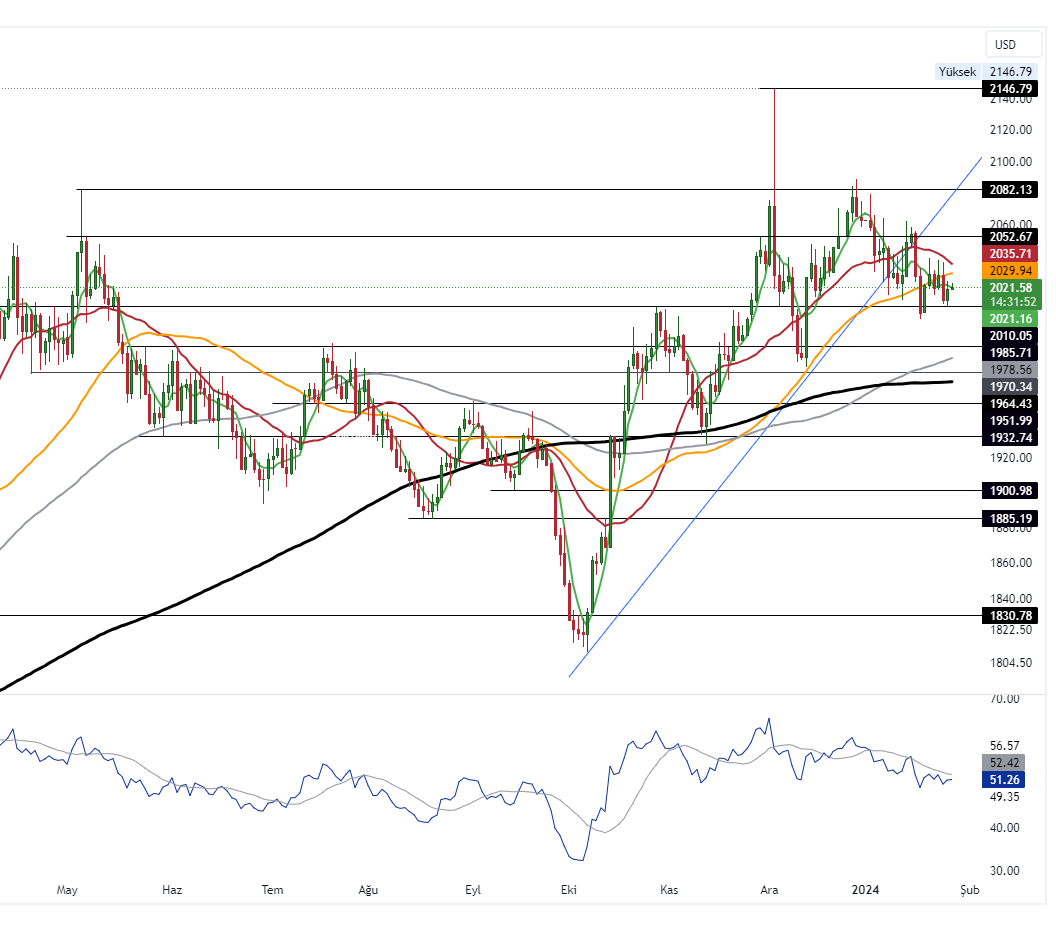Click the Eki month marker on time axis
Viewport: 1056px width, 939px height.
[x=570, y=890]
